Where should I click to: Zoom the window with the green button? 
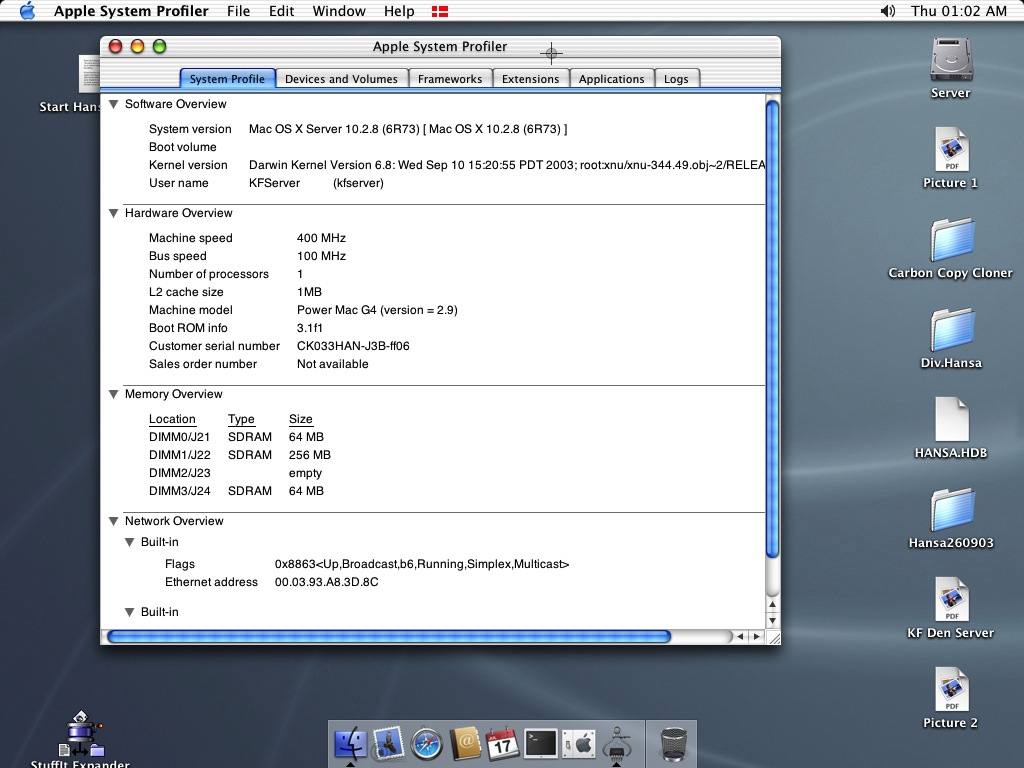[159, 46]
